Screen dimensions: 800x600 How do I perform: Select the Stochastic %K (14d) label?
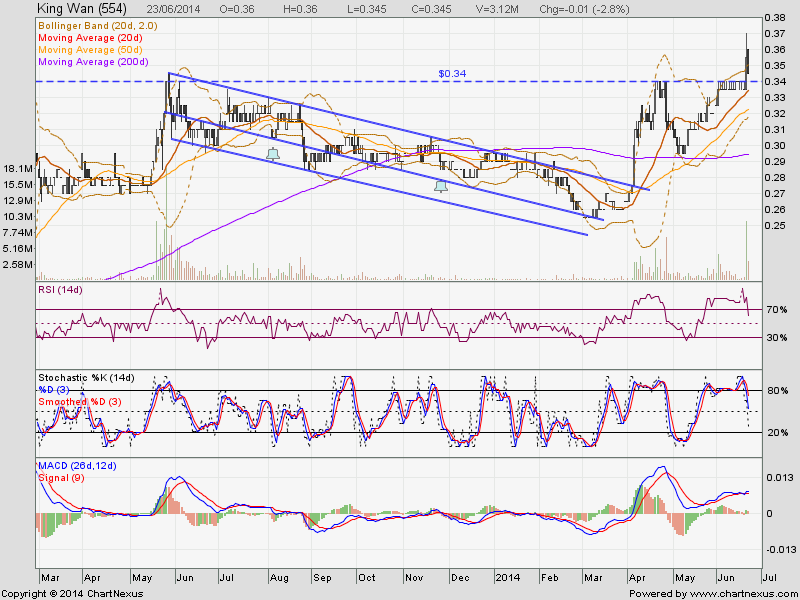pos(86,378)
